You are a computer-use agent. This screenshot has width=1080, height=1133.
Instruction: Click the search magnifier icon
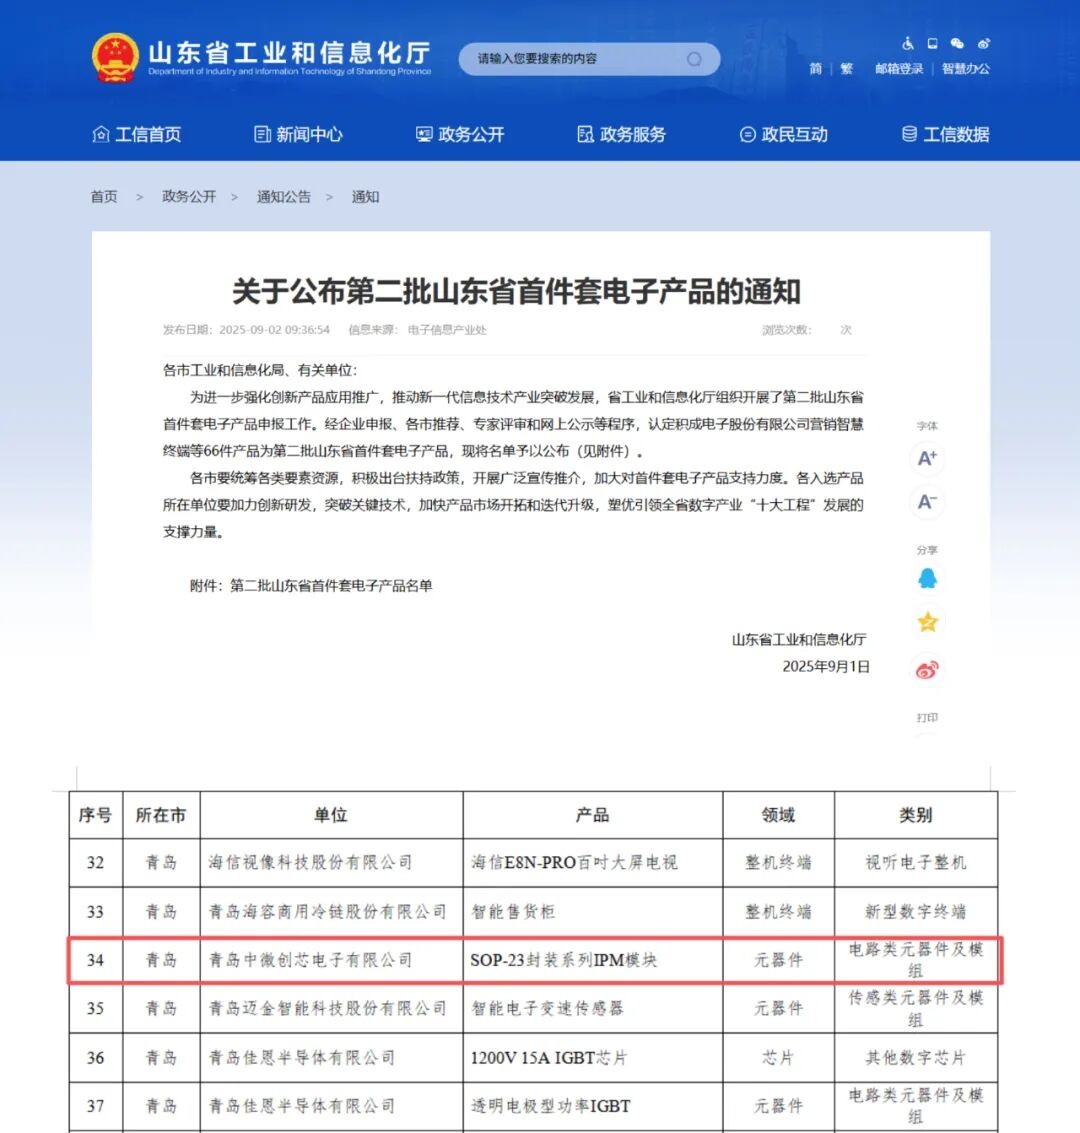(694, 59)
